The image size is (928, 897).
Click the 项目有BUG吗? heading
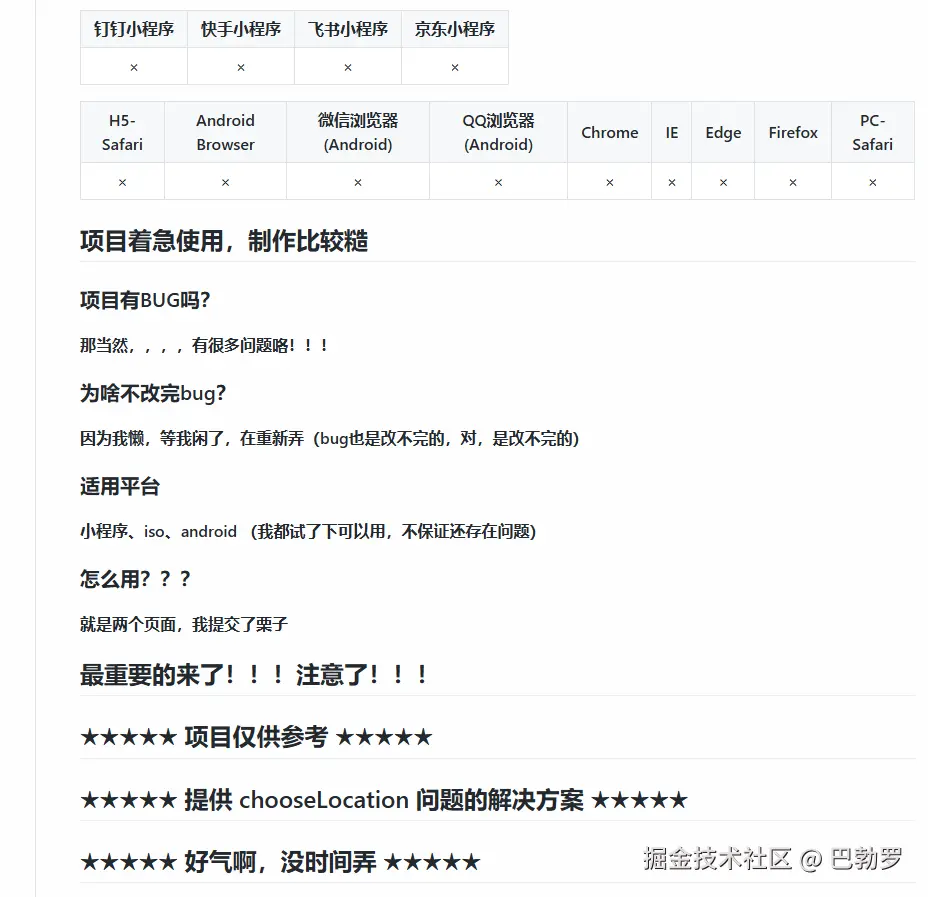pos(145,300)
